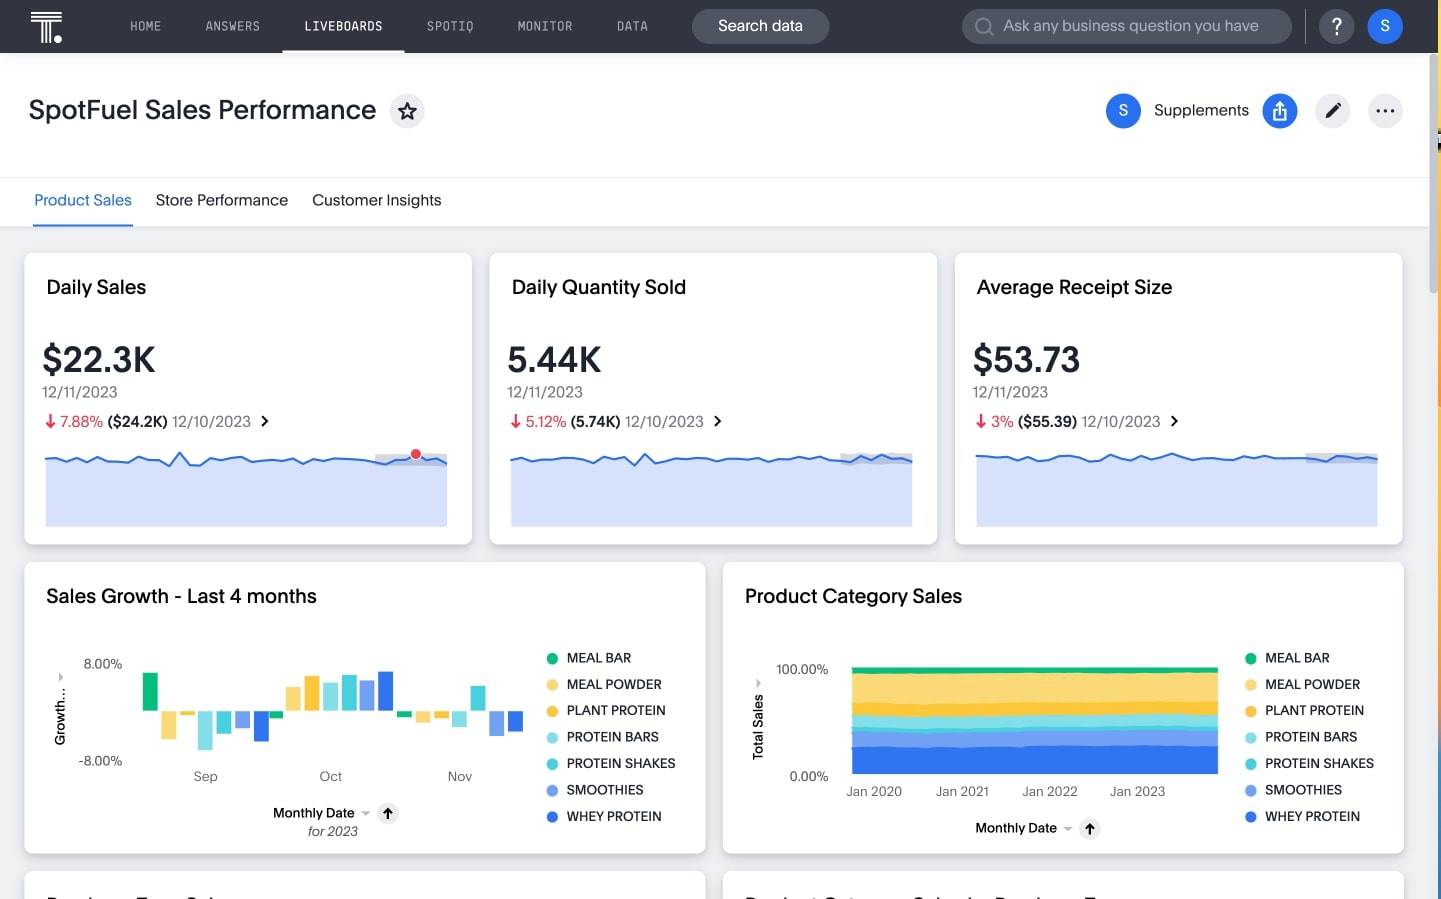Expand Daily Quantity Sold change details chevron

click(717, 421)
